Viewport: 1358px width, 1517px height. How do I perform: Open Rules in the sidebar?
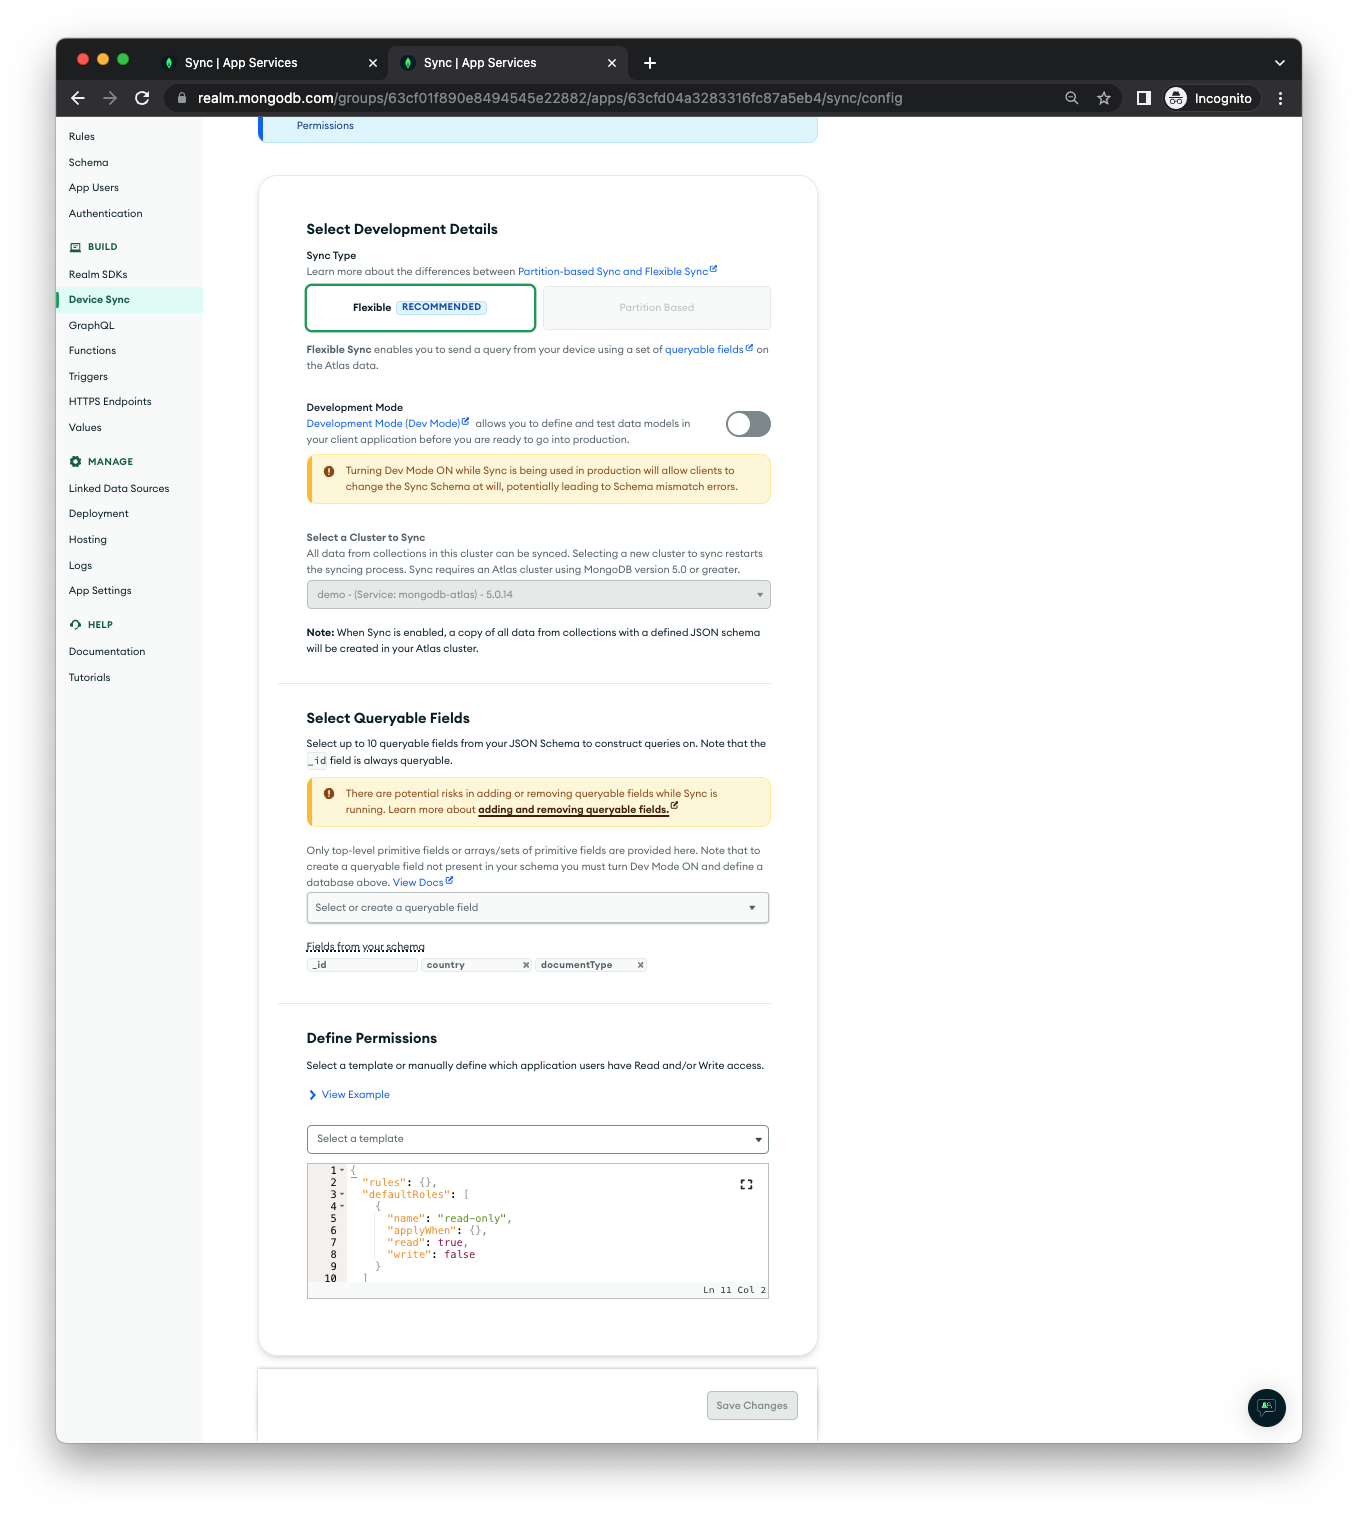[82, 137]
